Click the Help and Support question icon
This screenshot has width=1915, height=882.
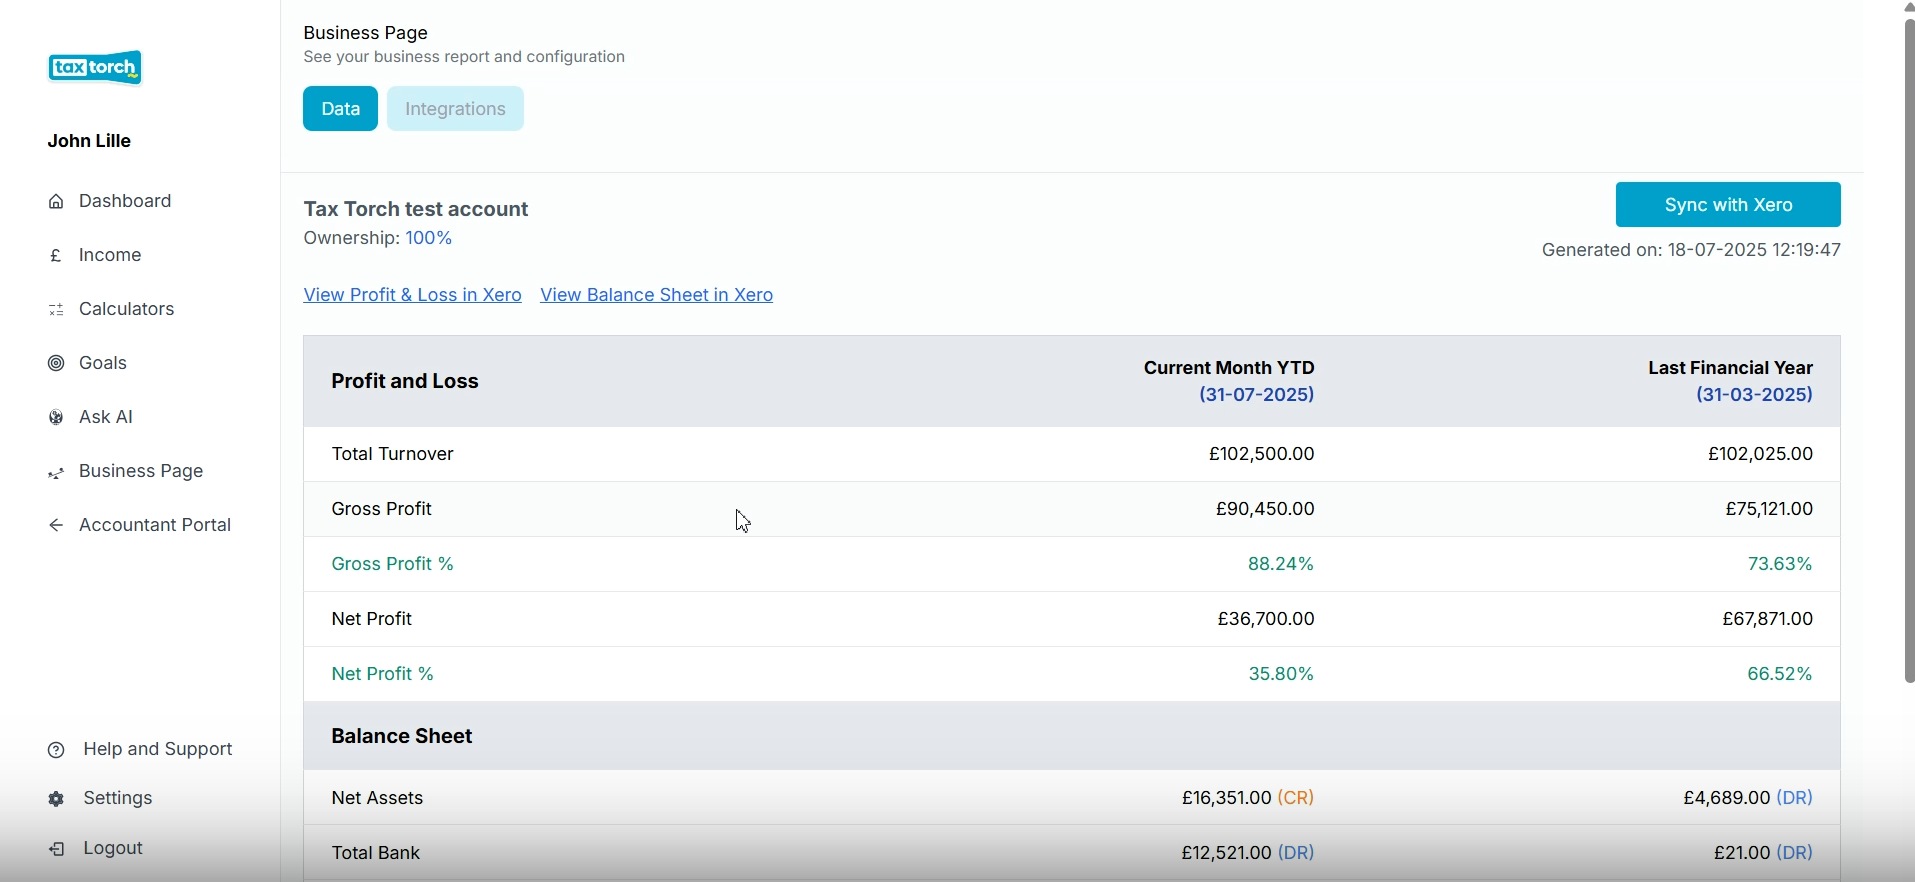pyautogui.click(x=57, y=750)
